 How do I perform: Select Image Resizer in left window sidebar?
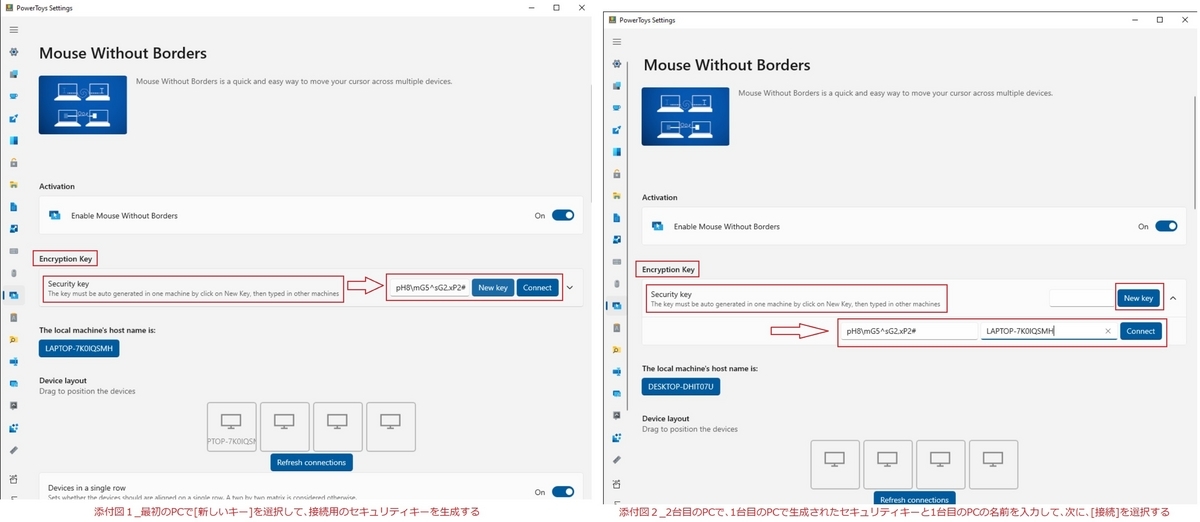(13, 228)
